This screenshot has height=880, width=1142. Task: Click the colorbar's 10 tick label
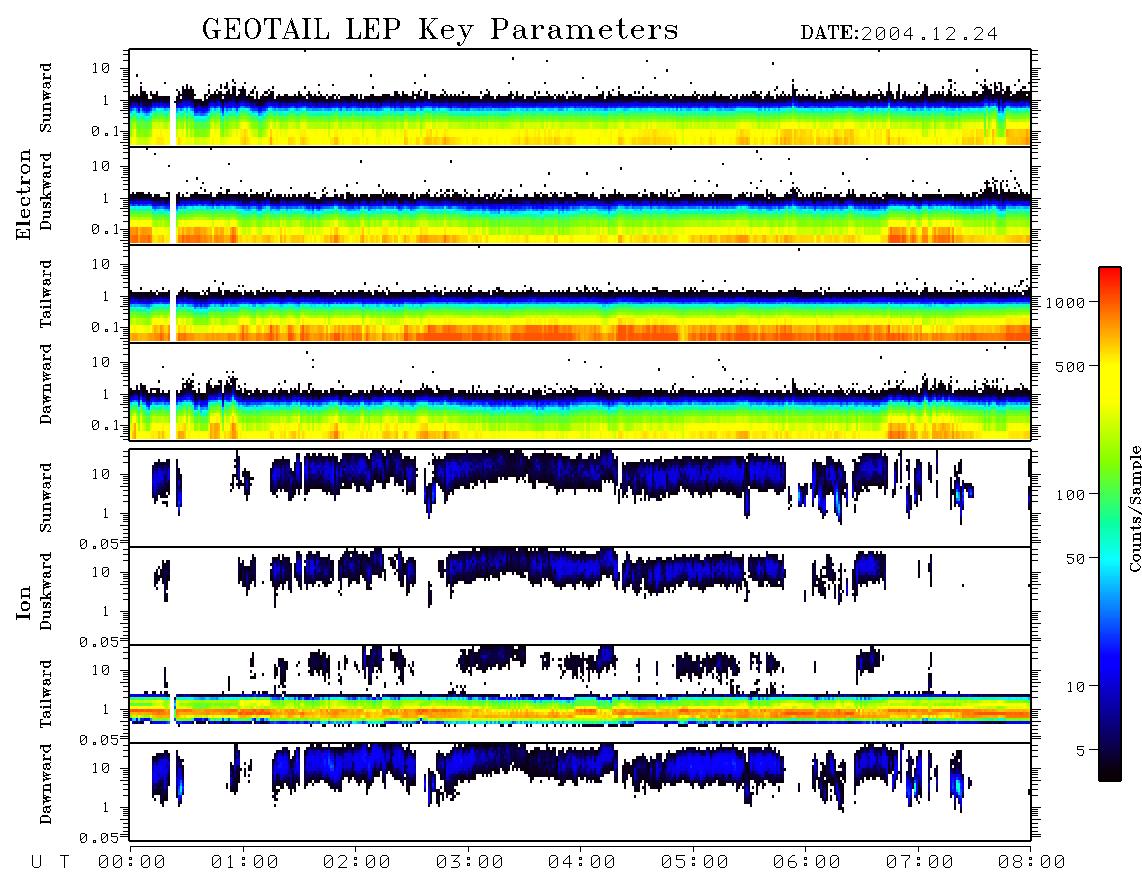[1075, 686]
